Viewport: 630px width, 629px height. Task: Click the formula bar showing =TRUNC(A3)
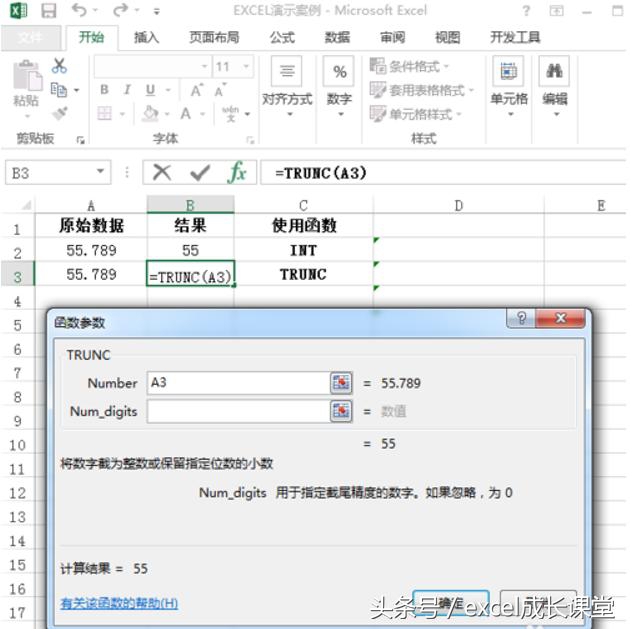443,173
